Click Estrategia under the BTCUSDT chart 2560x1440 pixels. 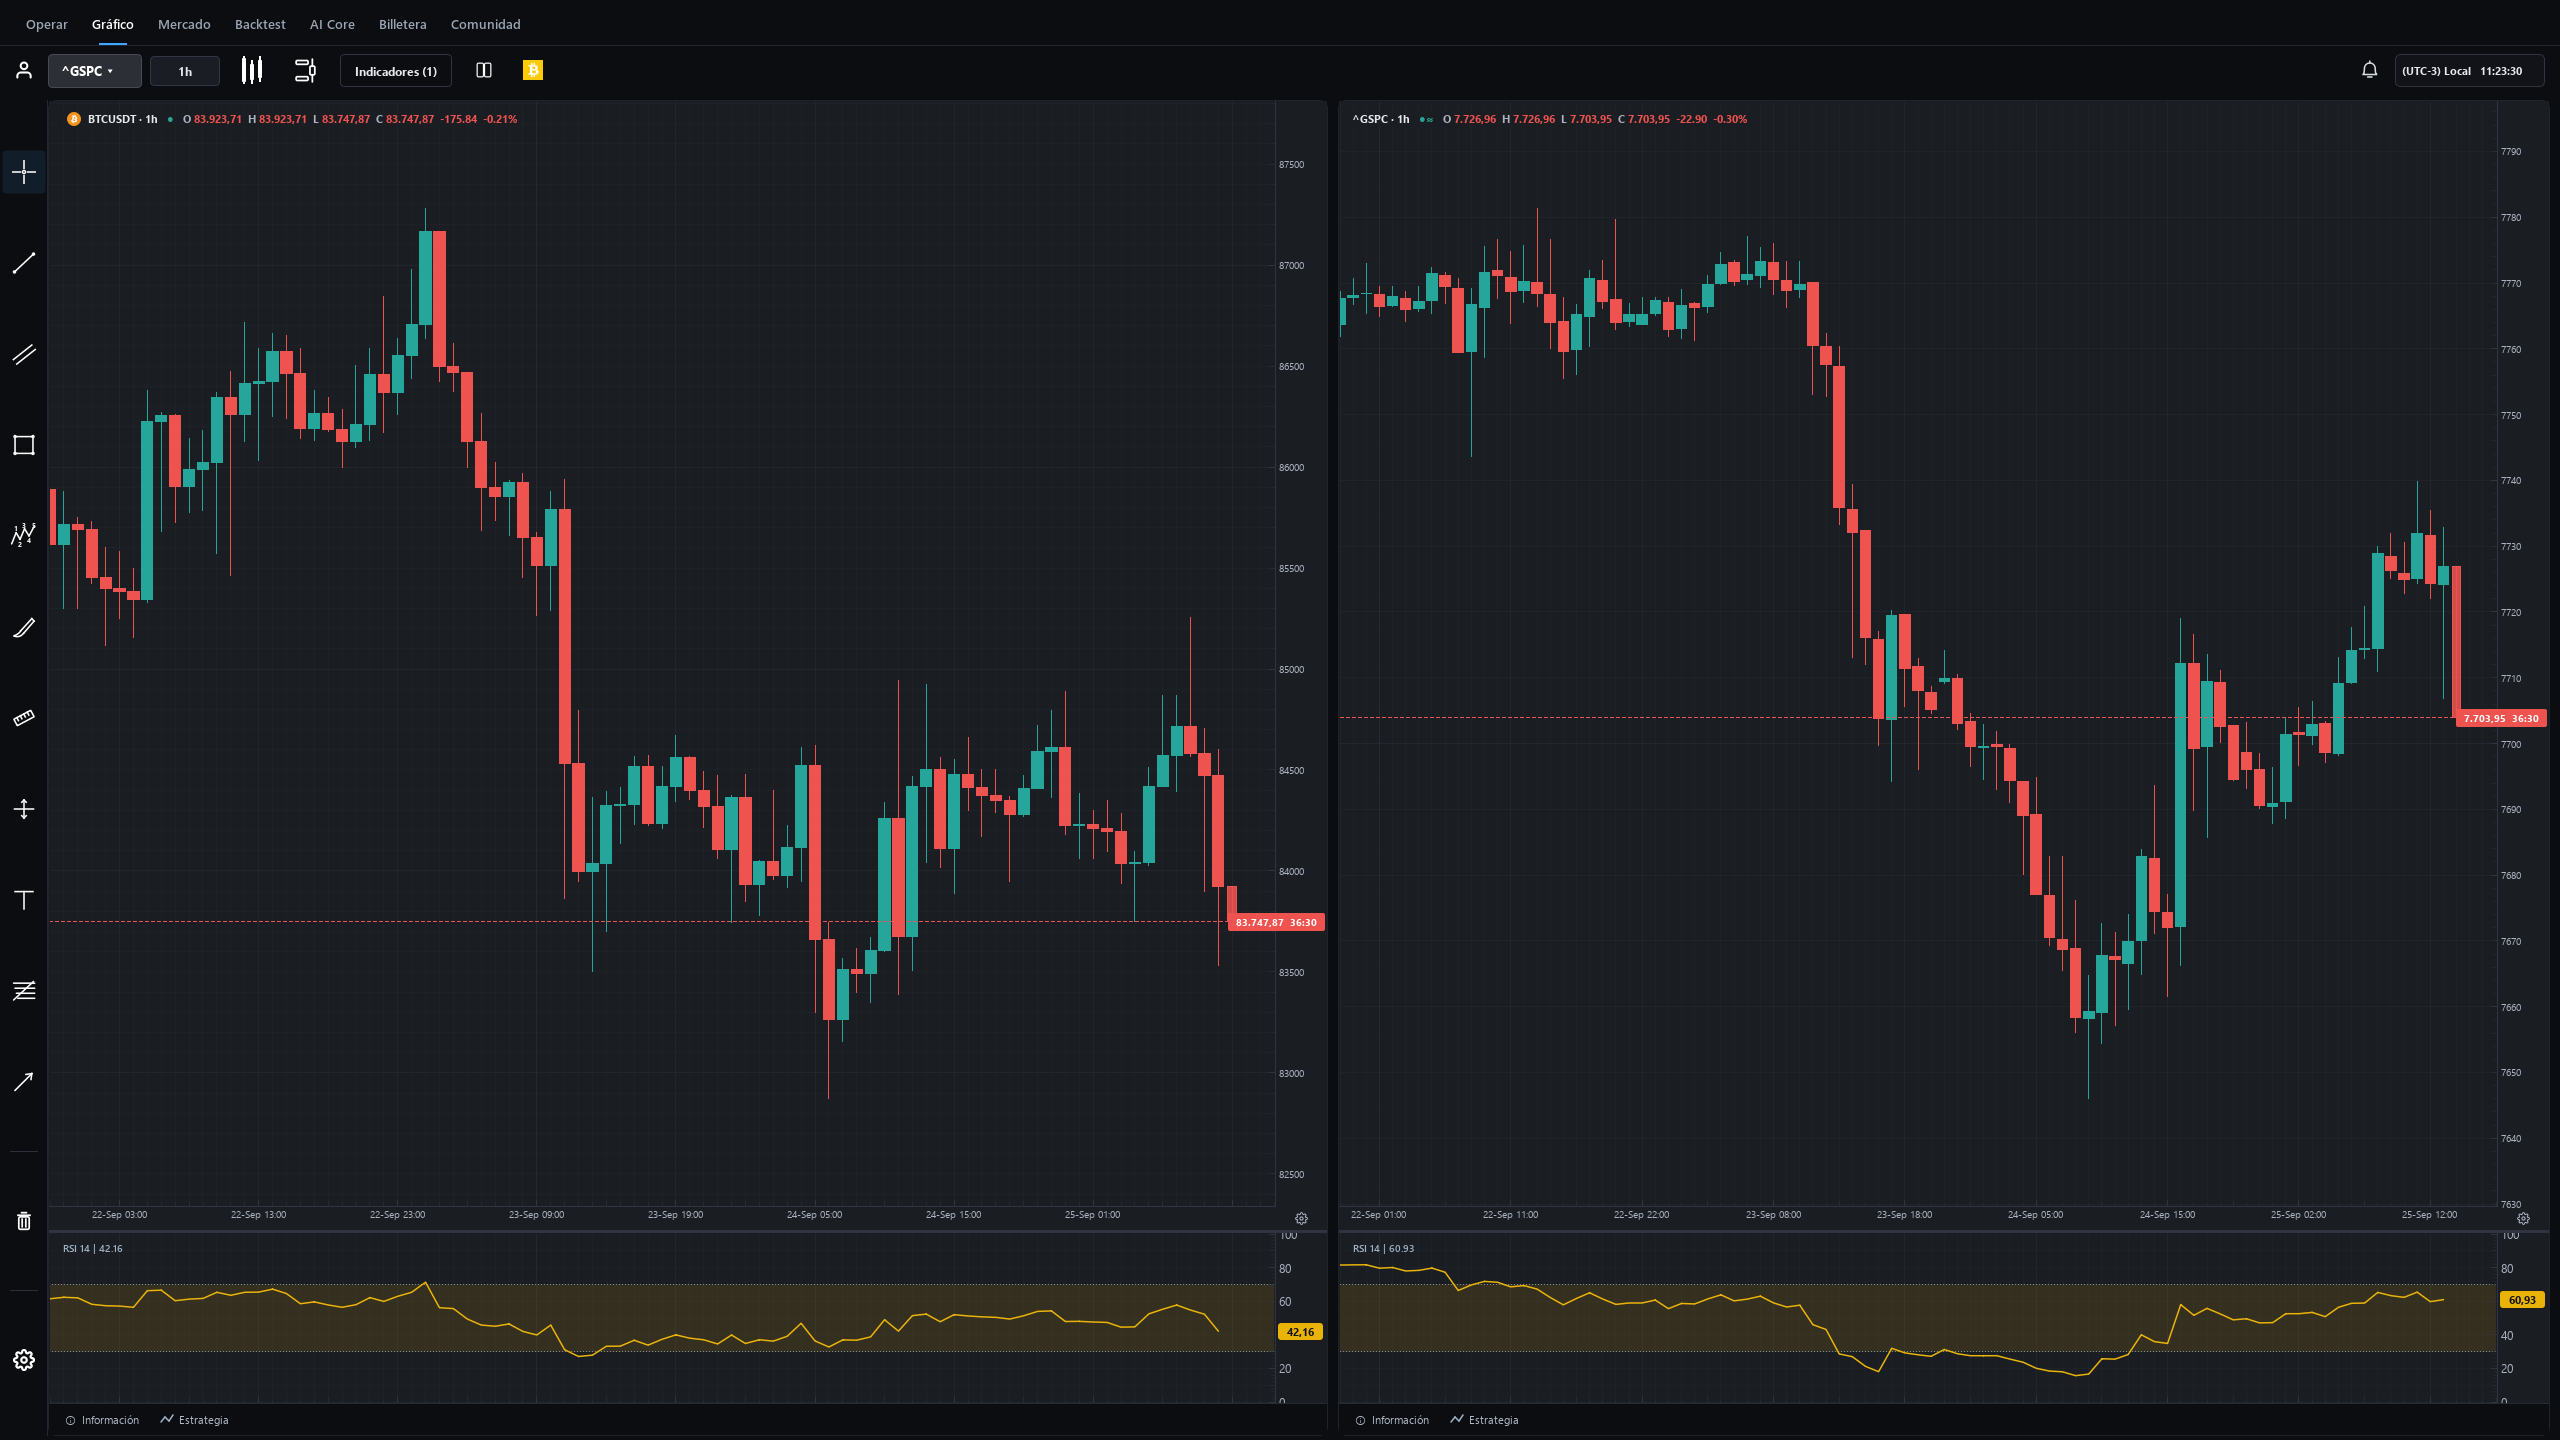[195, 1420]
